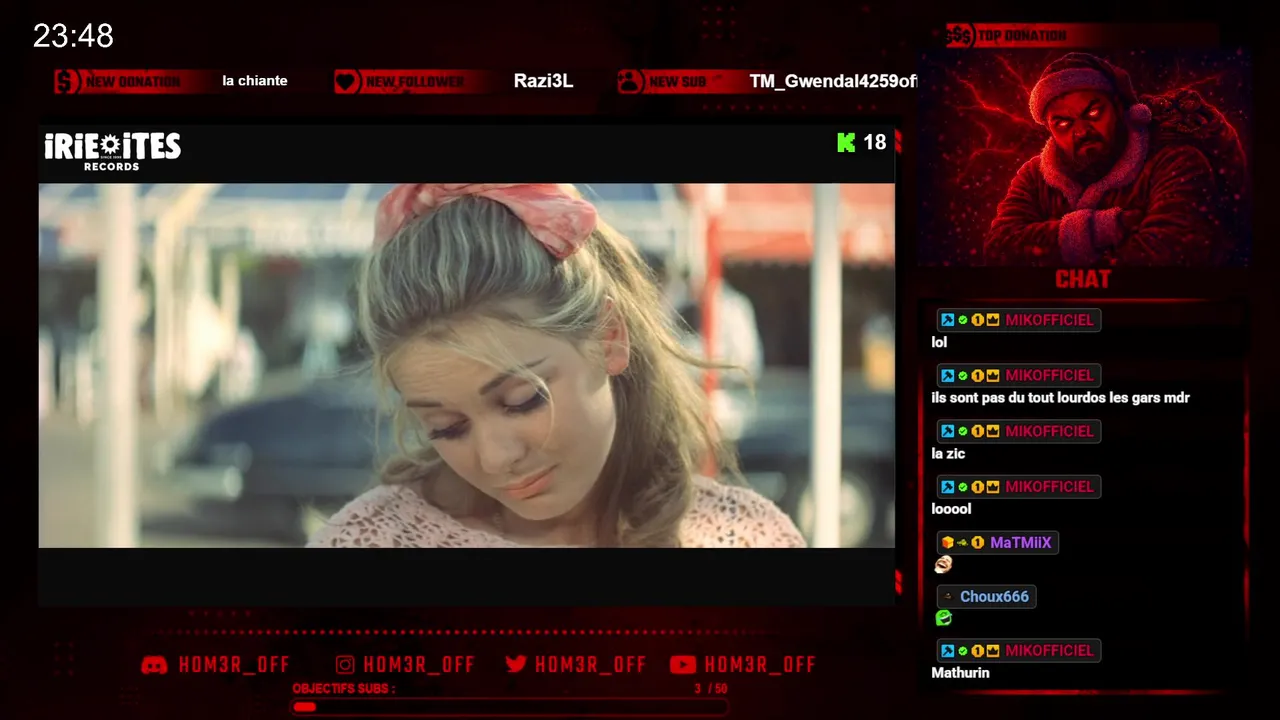Click the New Donation dollar icon
This screenshot has width=1280, height=720.
[67, 81]
